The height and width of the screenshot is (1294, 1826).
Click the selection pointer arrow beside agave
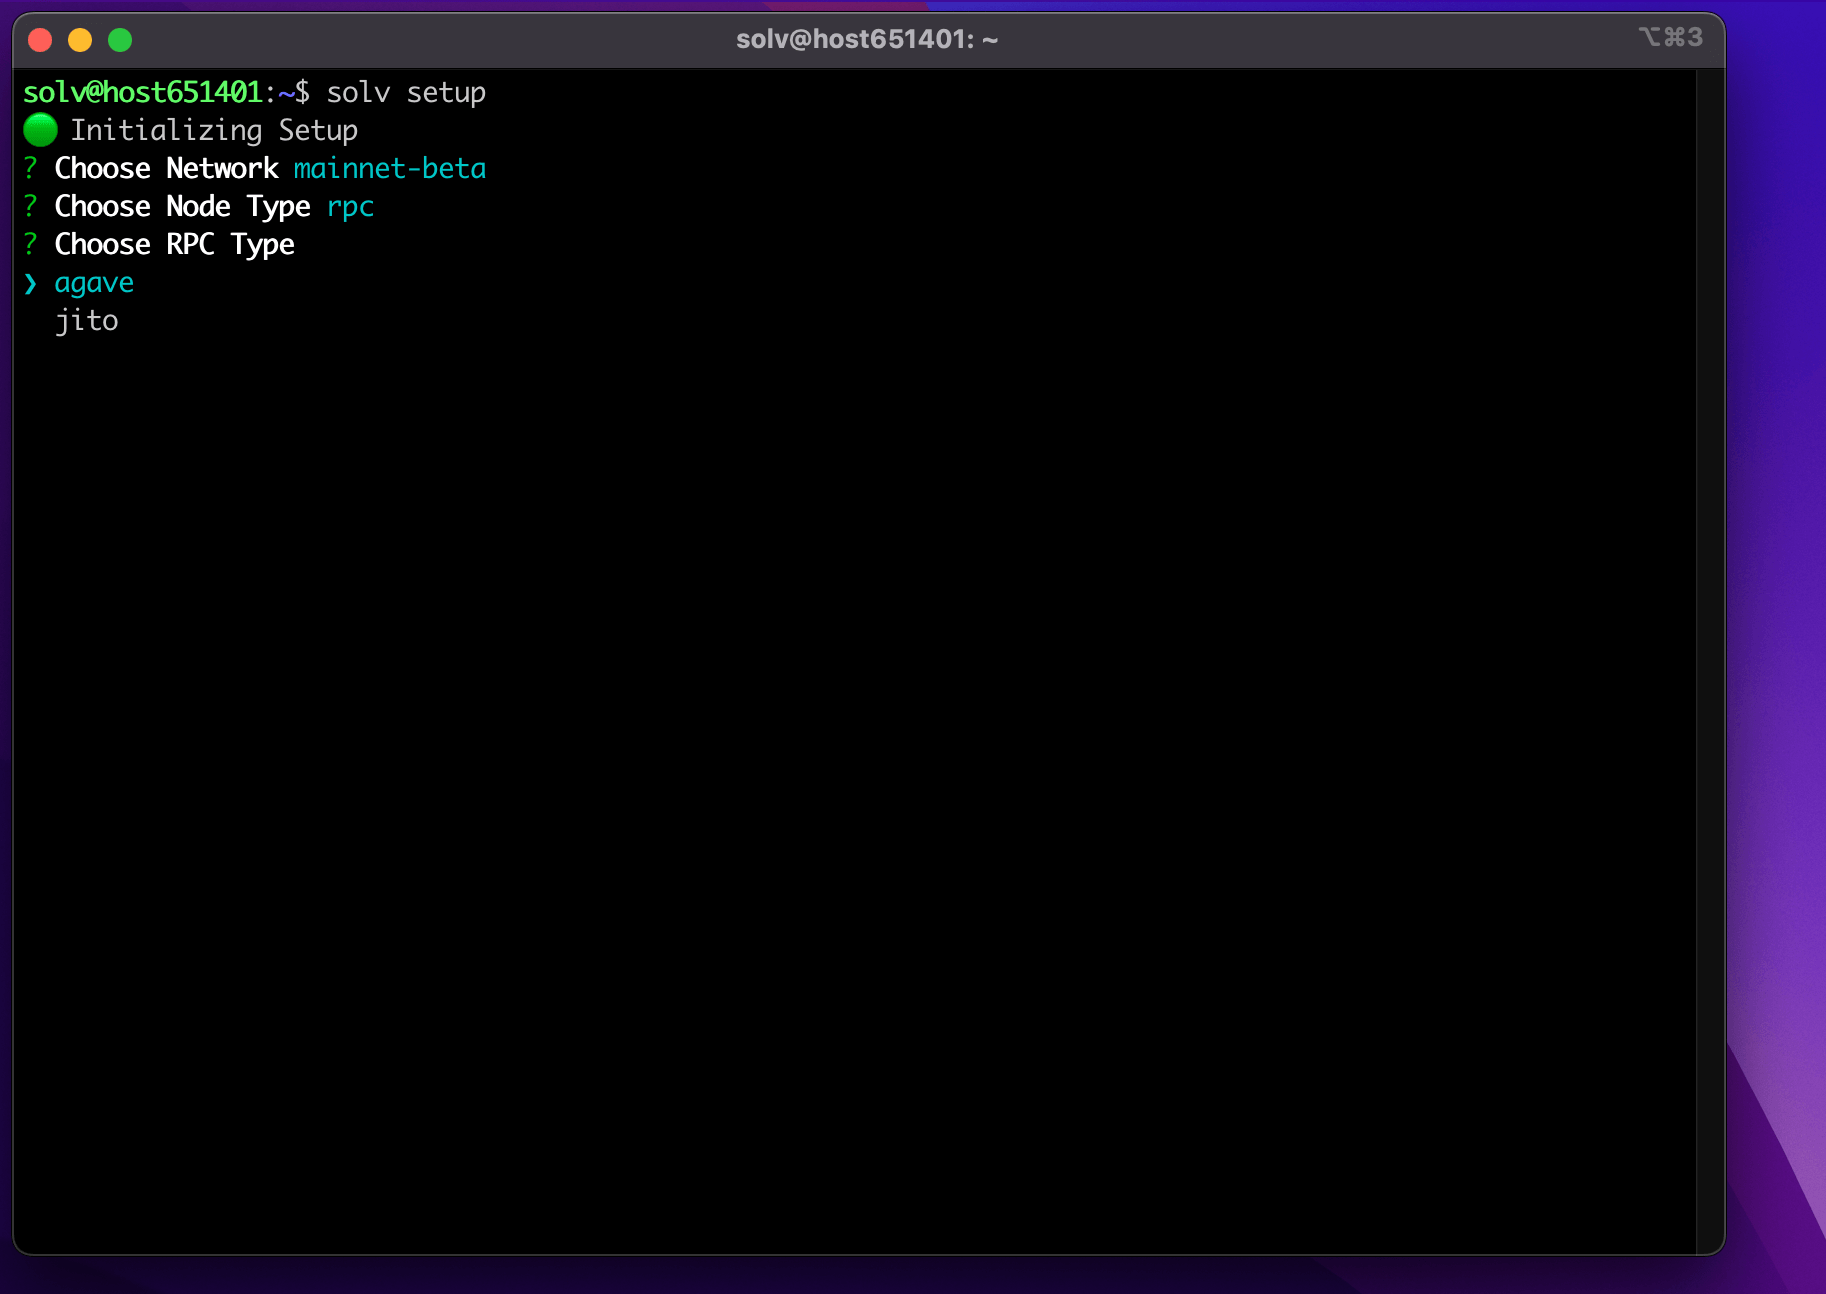click(31, 284)
